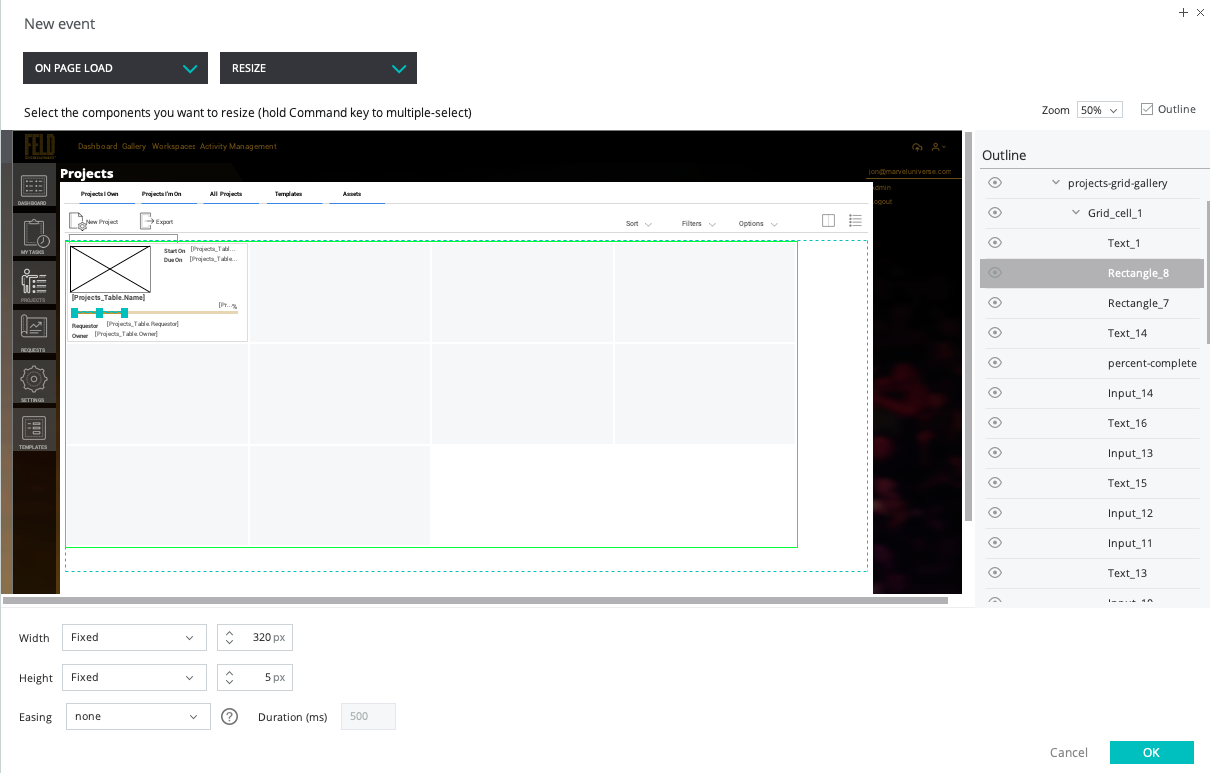Toggle visibility of the percent-complete layer
The image size is (1210, 773).
(x=995, y=363)
